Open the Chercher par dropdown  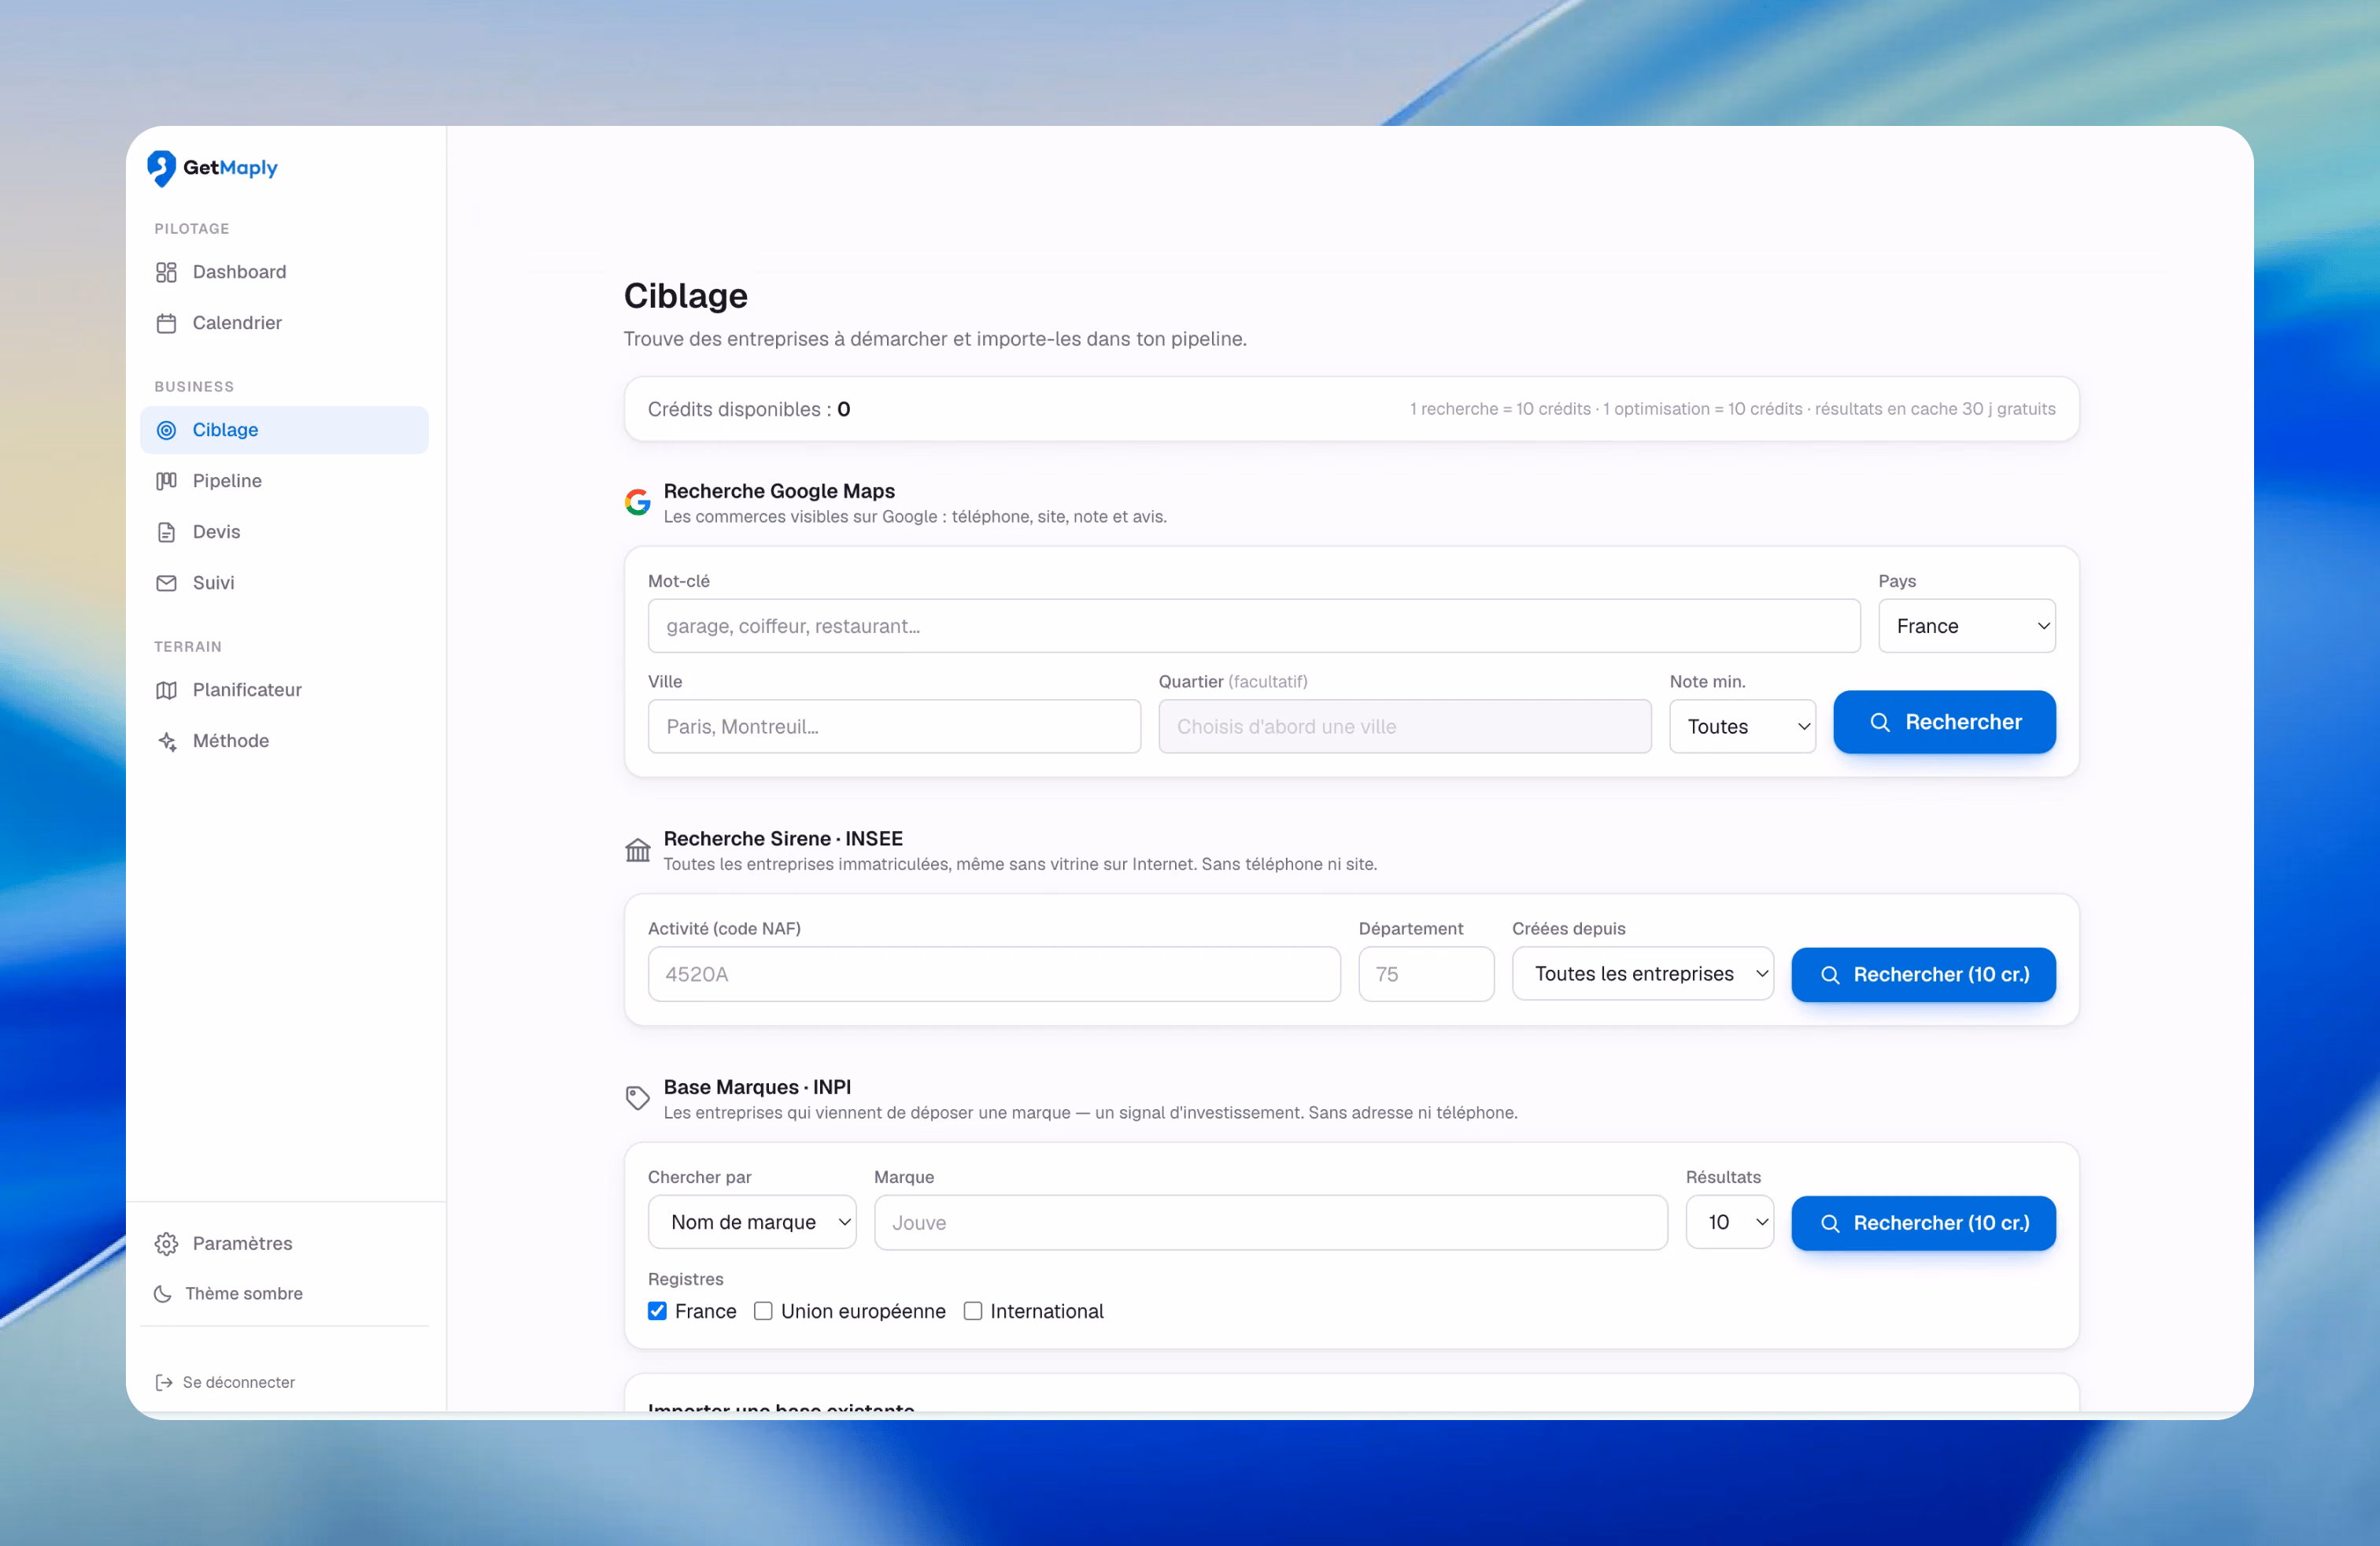(x=752, y=1222)
